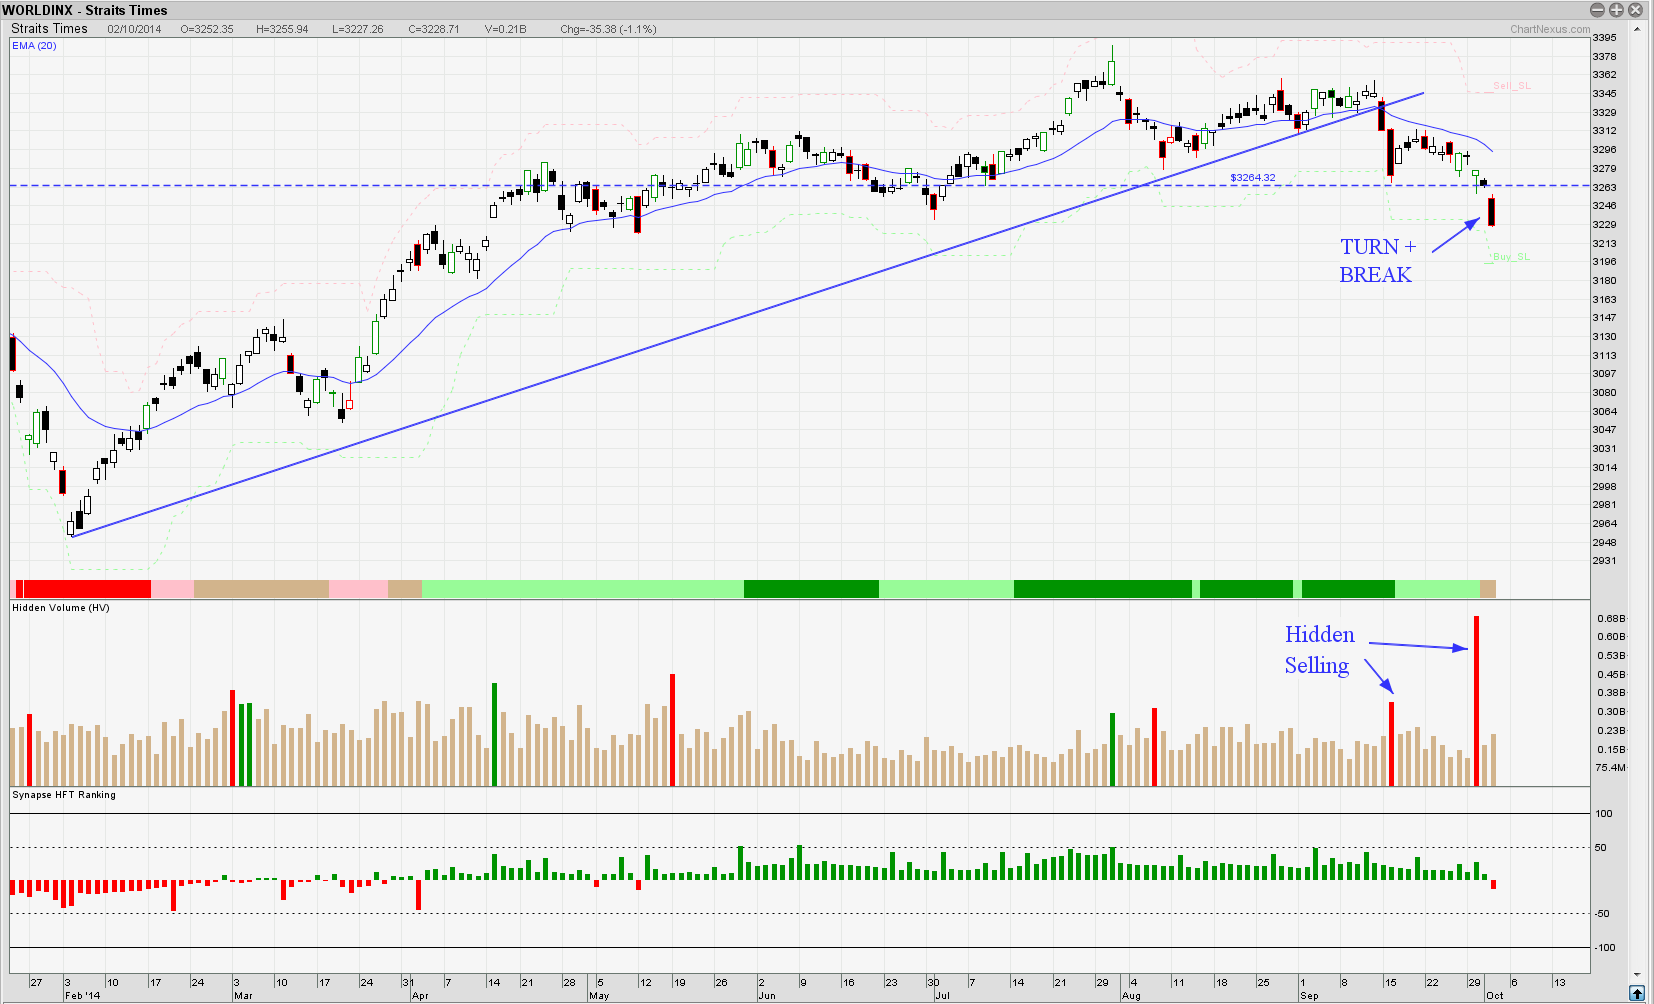Maximize the chart using the plus icon
1654x1004 pixels.
(x=1616, y=10)
